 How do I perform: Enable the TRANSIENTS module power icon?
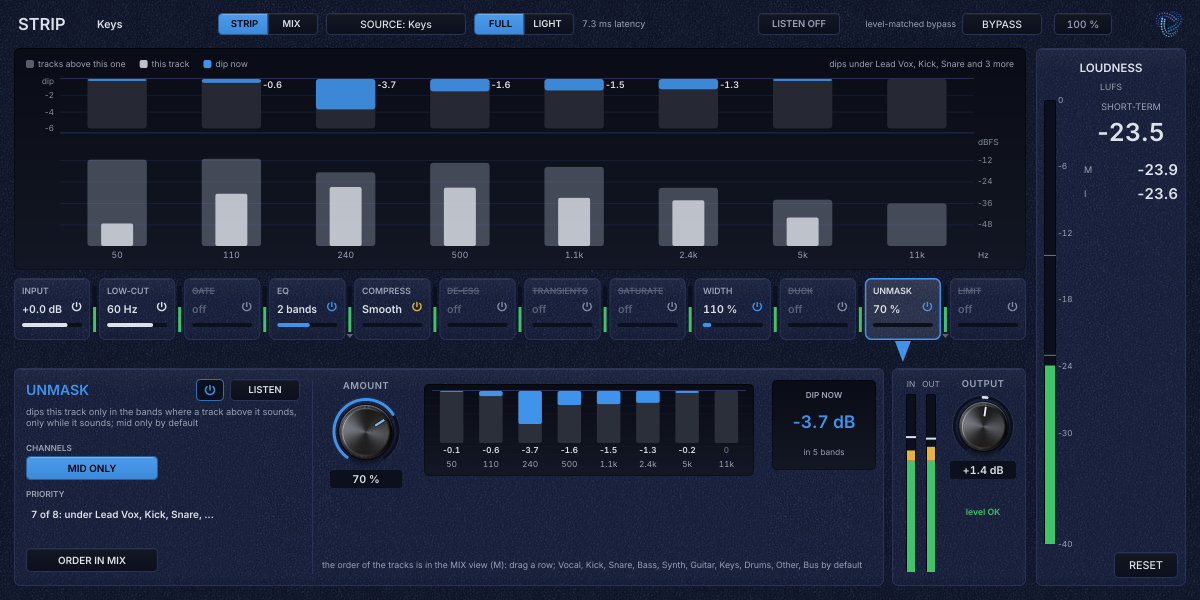(586, 308)
